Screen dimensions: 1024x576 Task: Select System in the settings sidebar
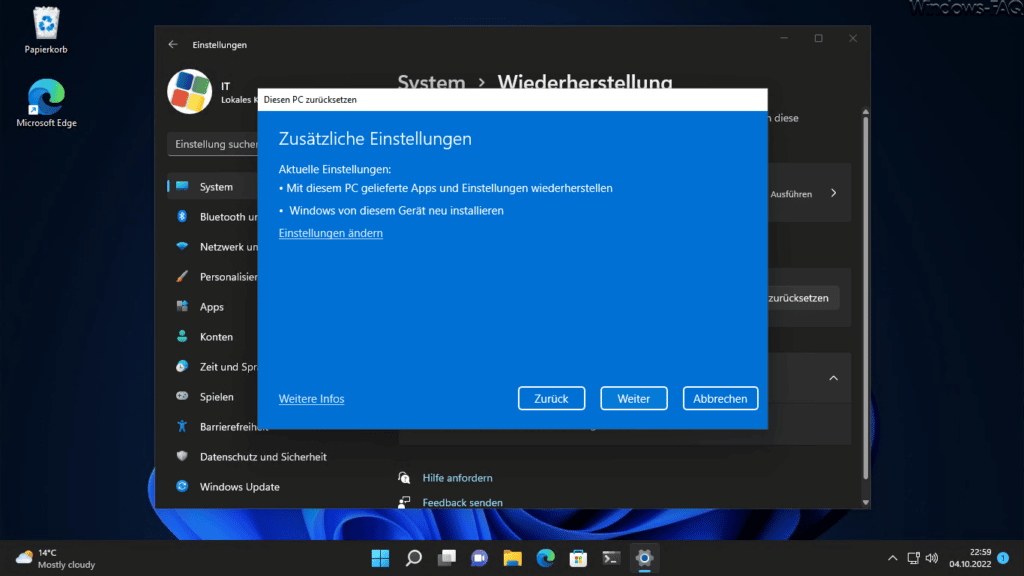coord(214,187)
